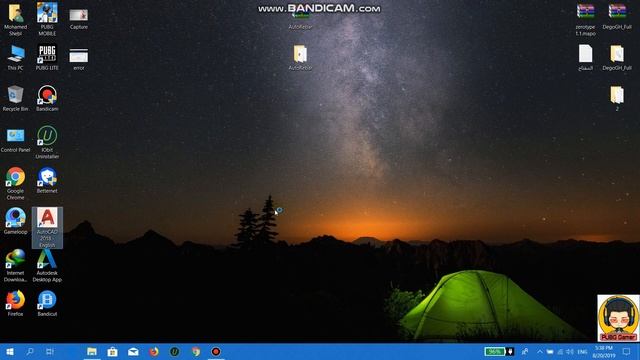Open Task View from the taskbar
The height and width of the screenshot is (360, 640).
tap(50, 351)
